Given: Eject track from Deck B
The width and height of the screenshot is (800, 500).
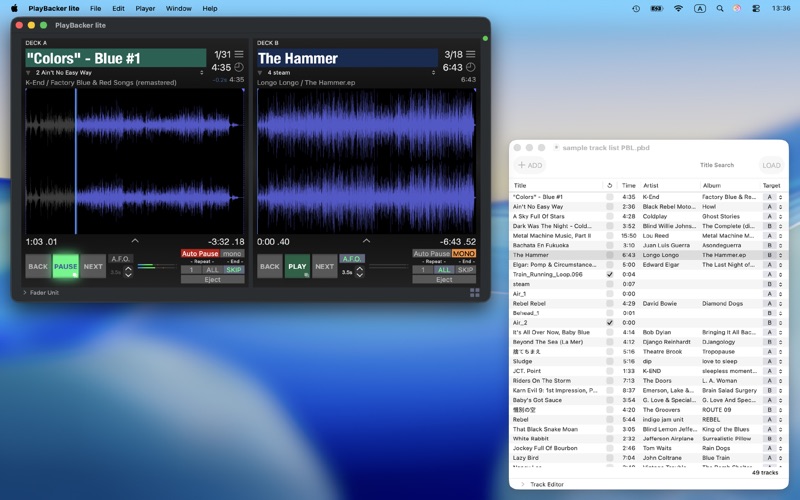Looking at the screenshot, I should (x=444, y=280).
